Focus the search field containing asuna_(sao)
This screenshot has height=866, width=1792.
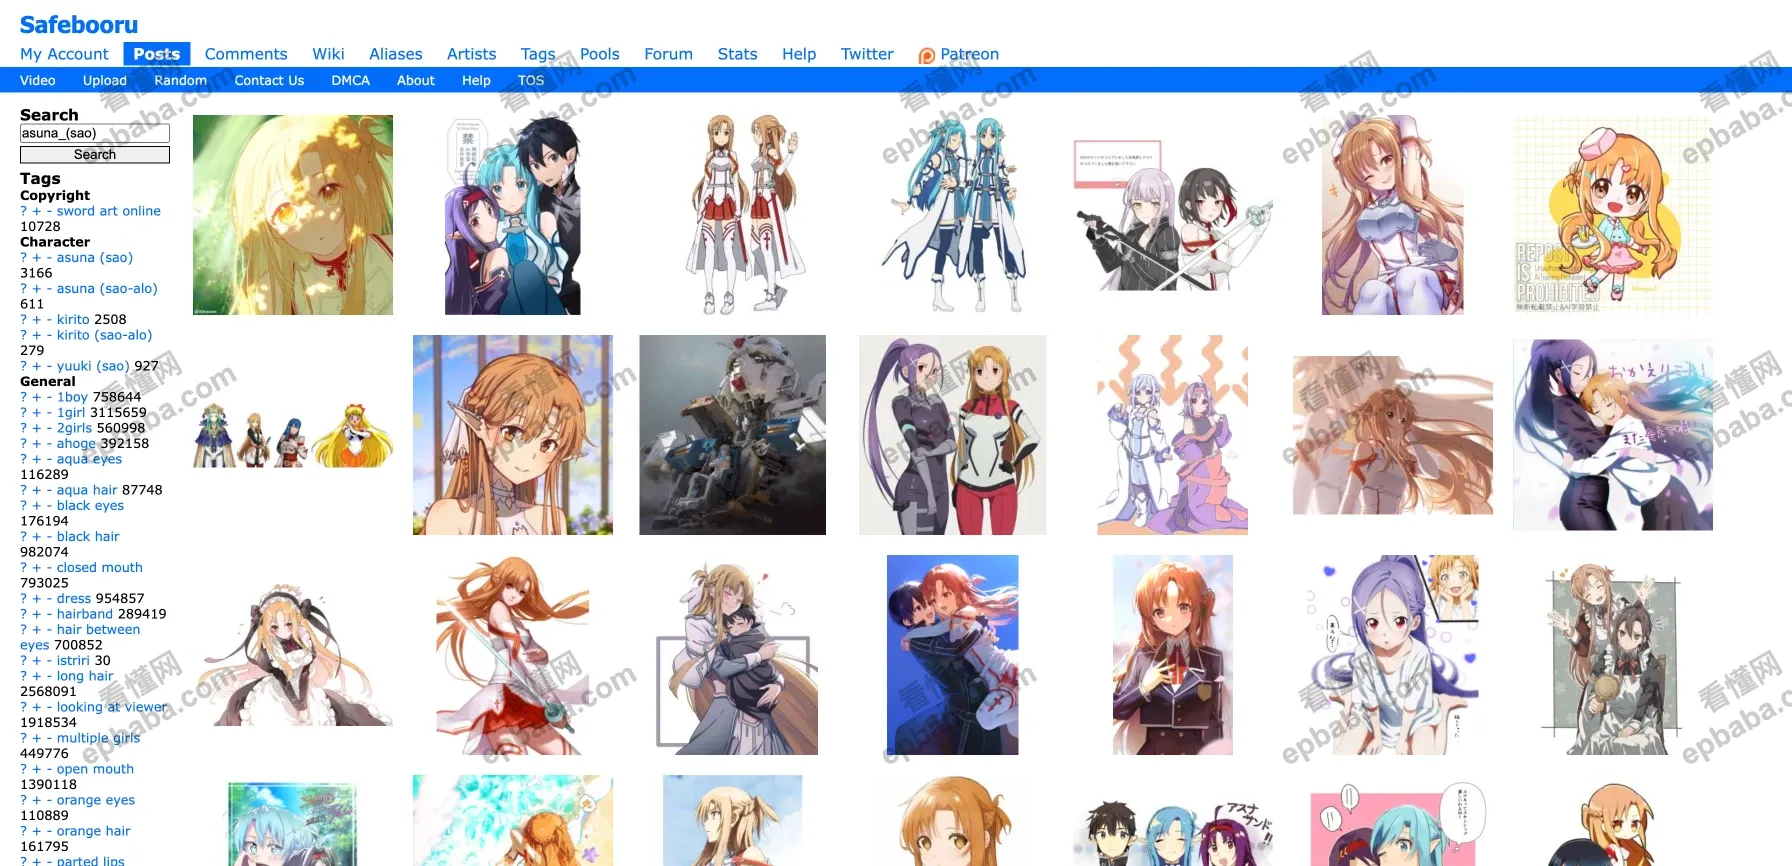pyautogui.click(x=95, y=133)
